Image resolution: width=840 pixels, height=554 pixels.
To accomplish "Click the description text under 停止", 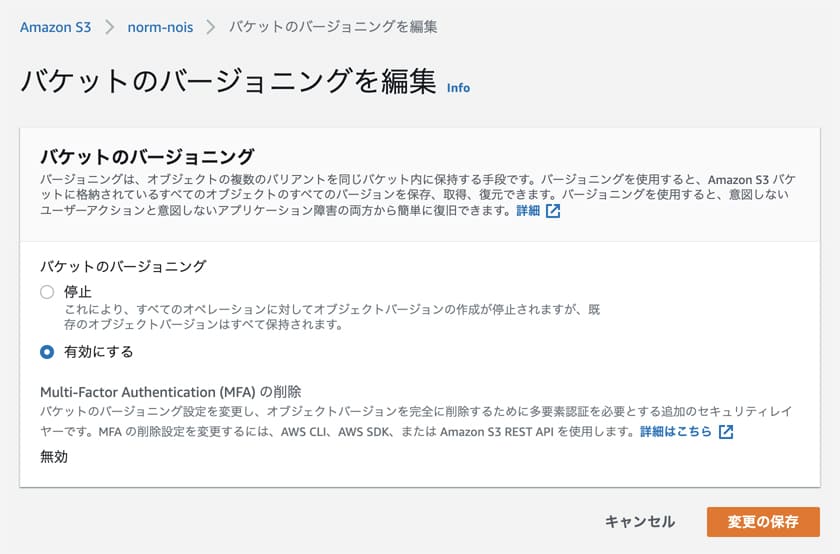I will pyautogui.click(x=330, y=317).
